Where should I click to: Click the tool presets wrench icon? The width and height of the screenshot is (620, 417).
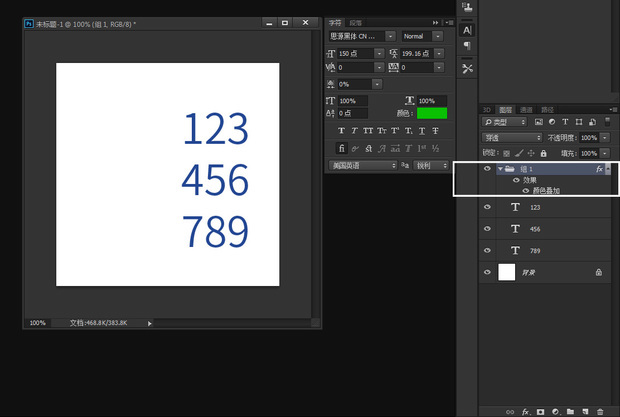pos(467,68)
